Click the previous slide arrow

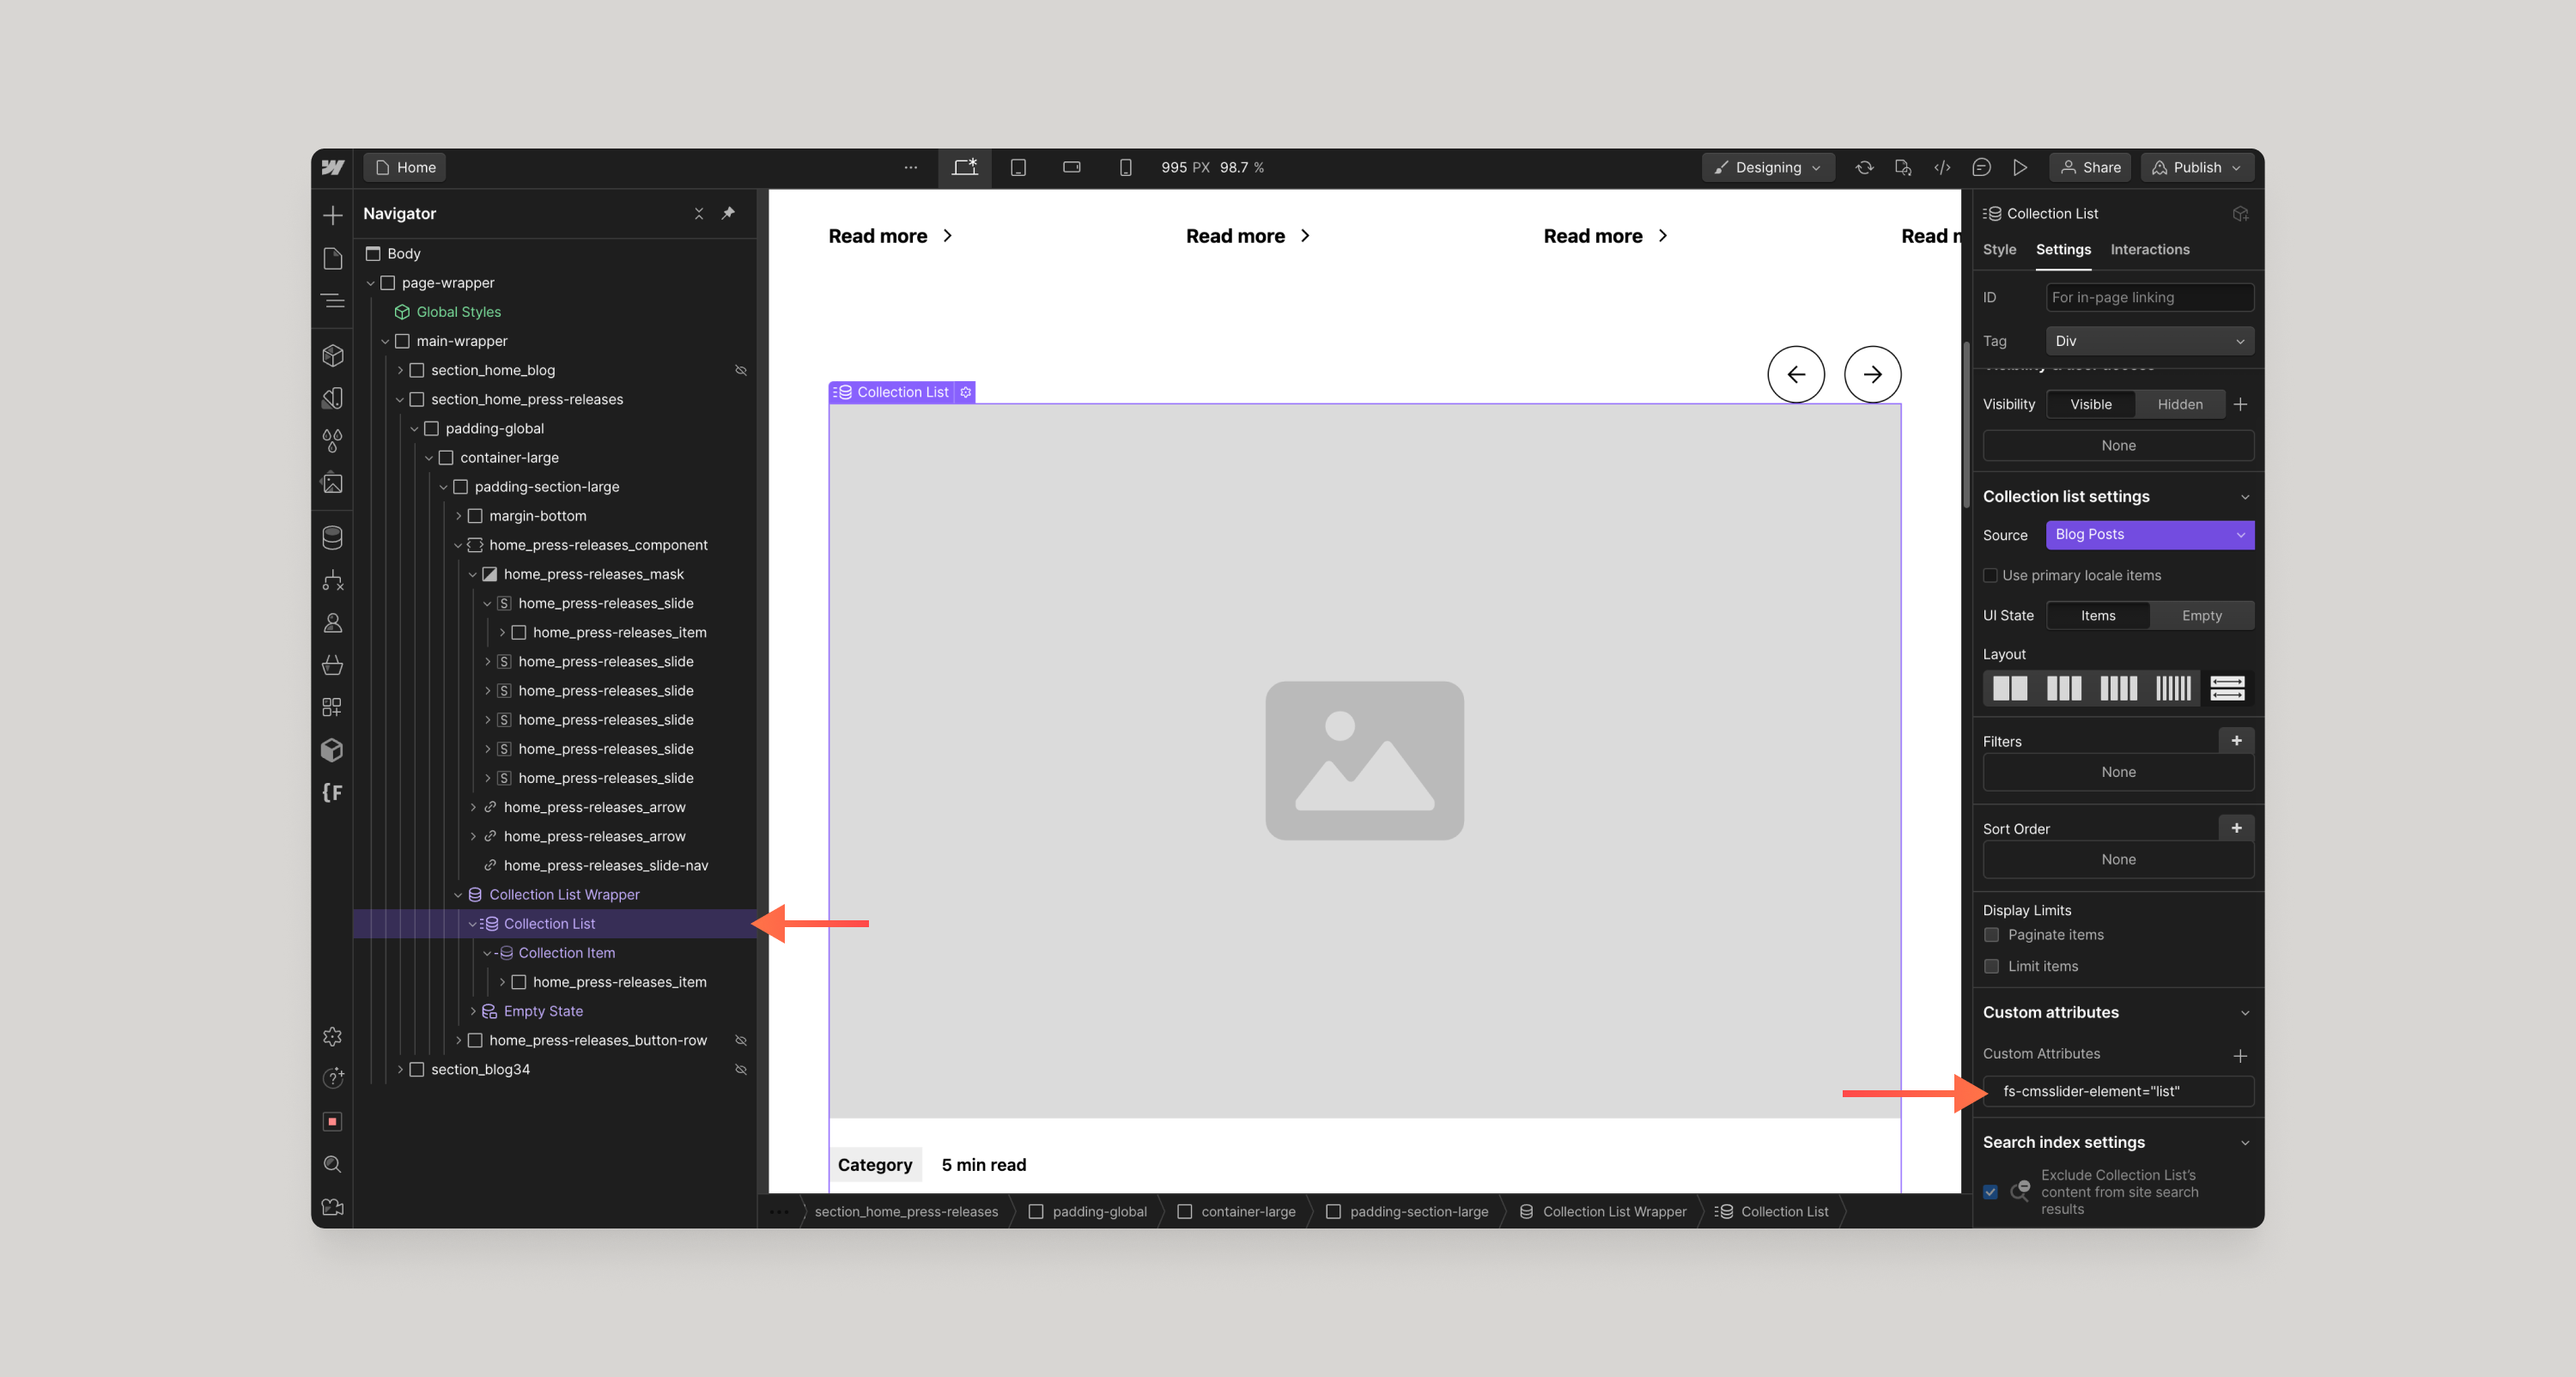[x=1796, y=374]
